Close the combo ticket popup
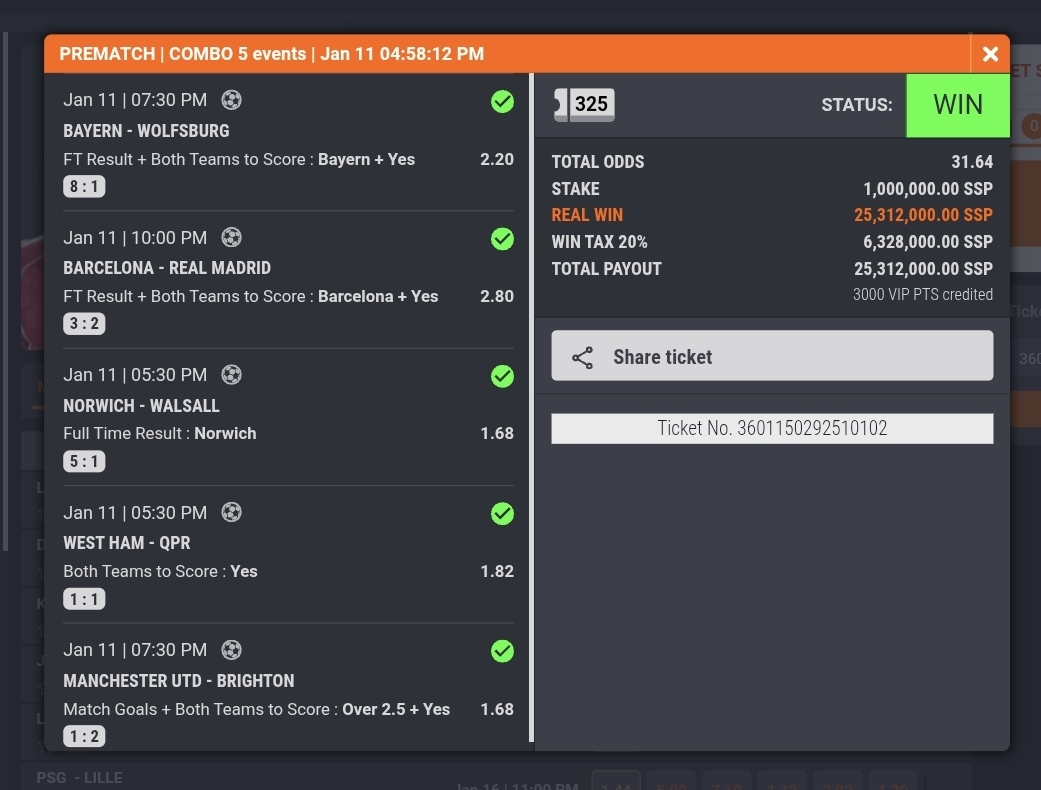The image size is (1041, 790). tap(990, 54)
